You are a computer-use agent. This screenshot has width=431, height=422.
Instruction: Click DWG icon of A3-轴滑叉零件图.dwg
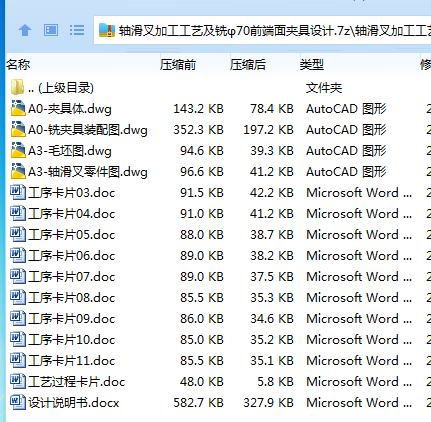tap(18, 171)
